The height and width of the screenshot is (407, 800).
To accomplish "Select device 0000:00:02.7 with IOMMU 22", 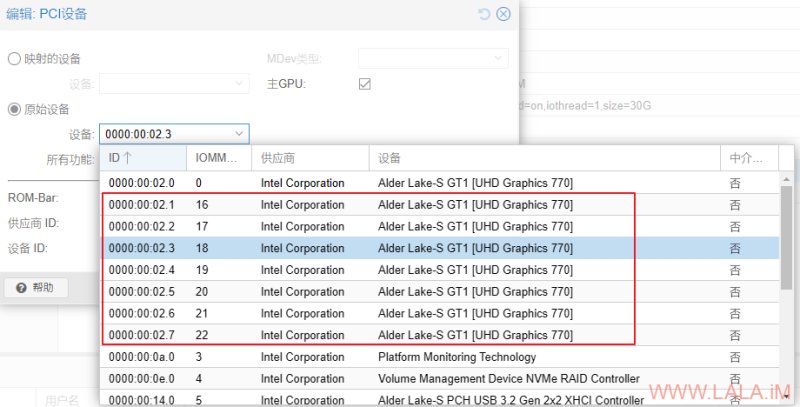I will click(x=440, y=335).
